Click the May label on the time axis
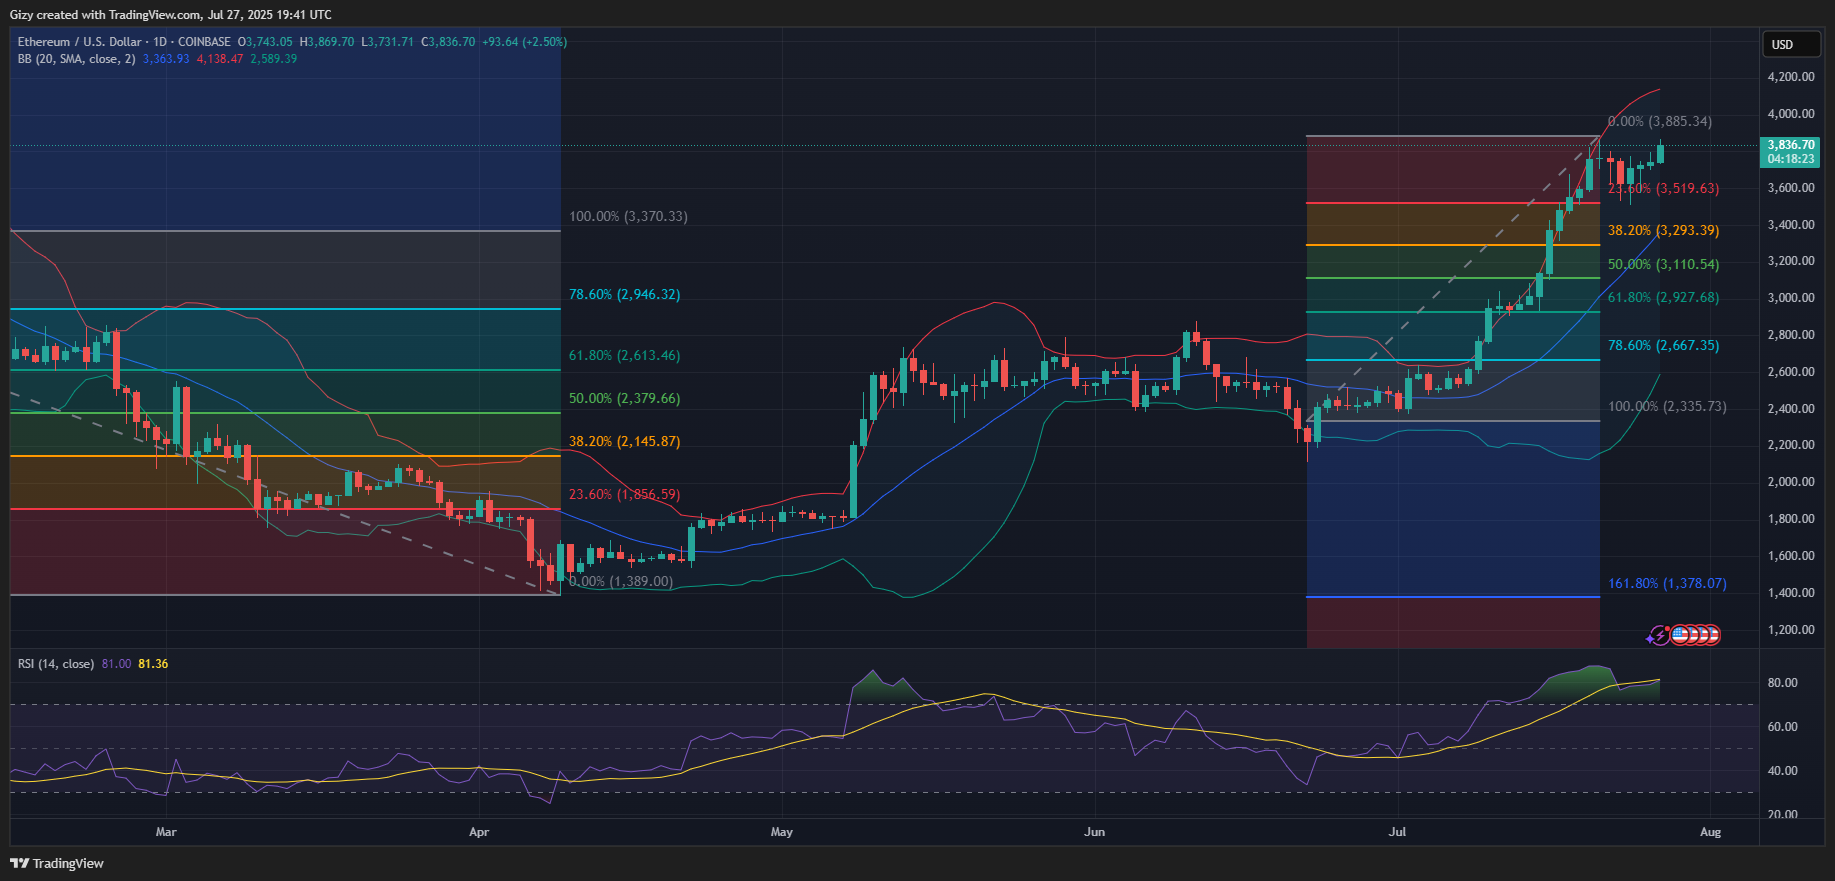Viewport: 1835px width, 881px height. (781, 832)
